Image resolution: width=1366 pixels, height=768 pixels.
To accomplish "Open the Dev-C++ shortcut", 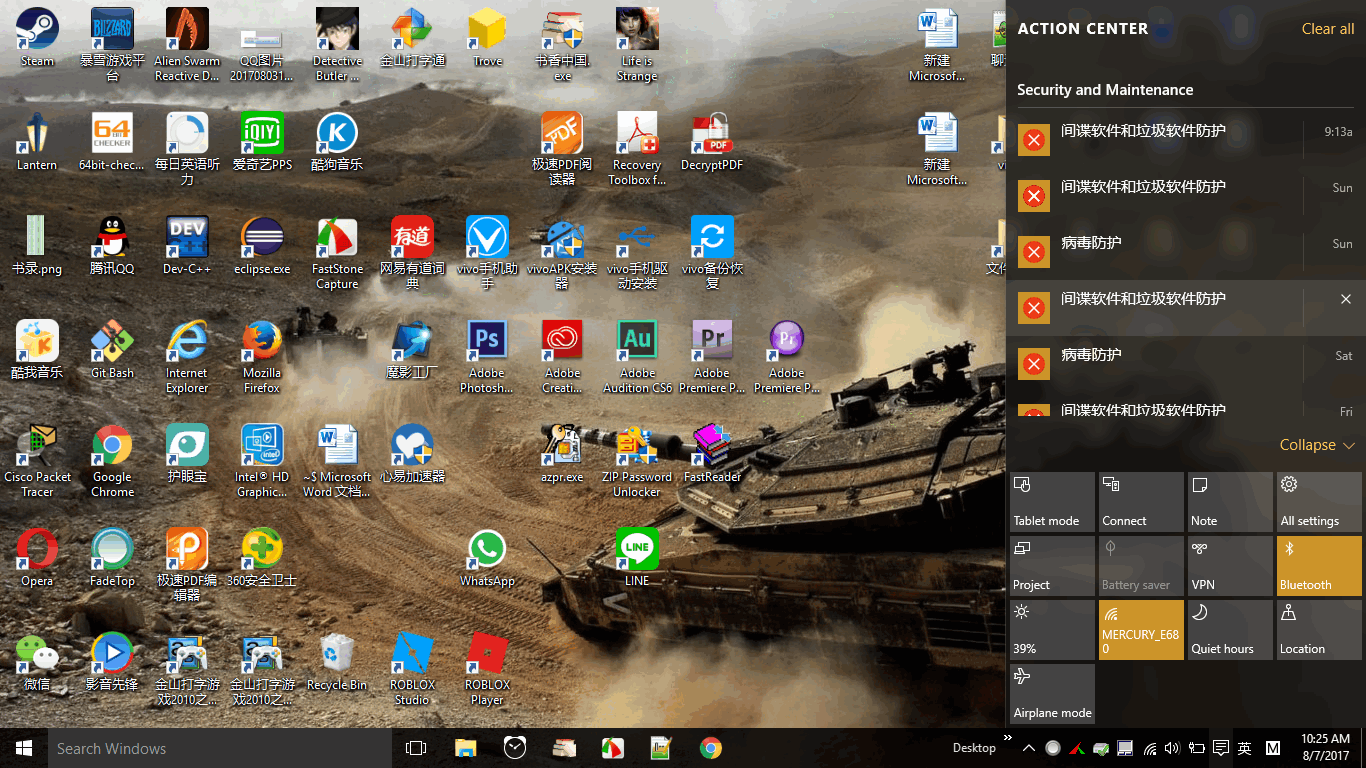I will pos(187,246).
